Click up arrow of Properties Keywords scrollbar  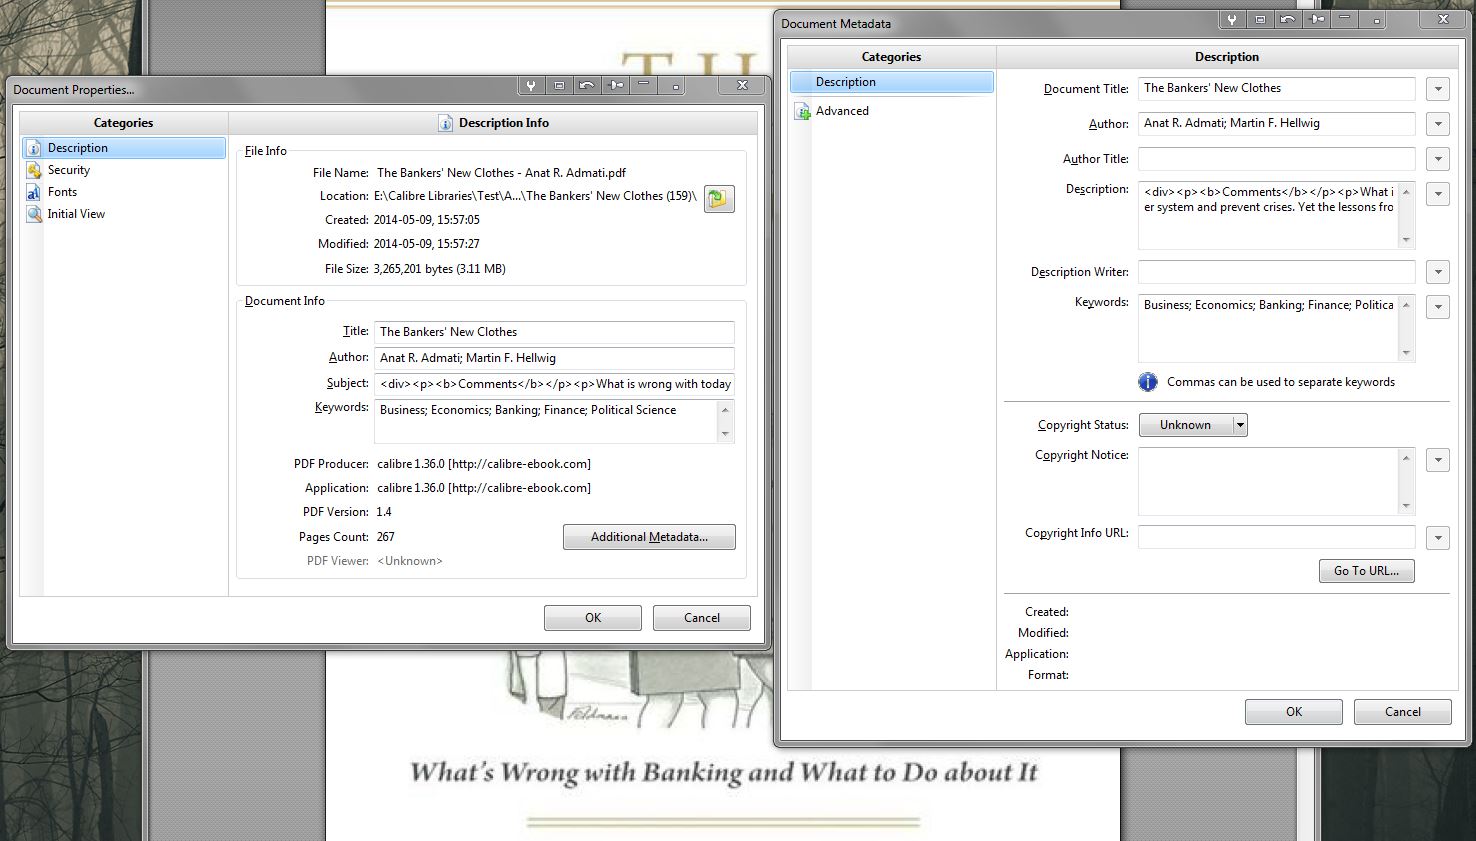(726, 410)
